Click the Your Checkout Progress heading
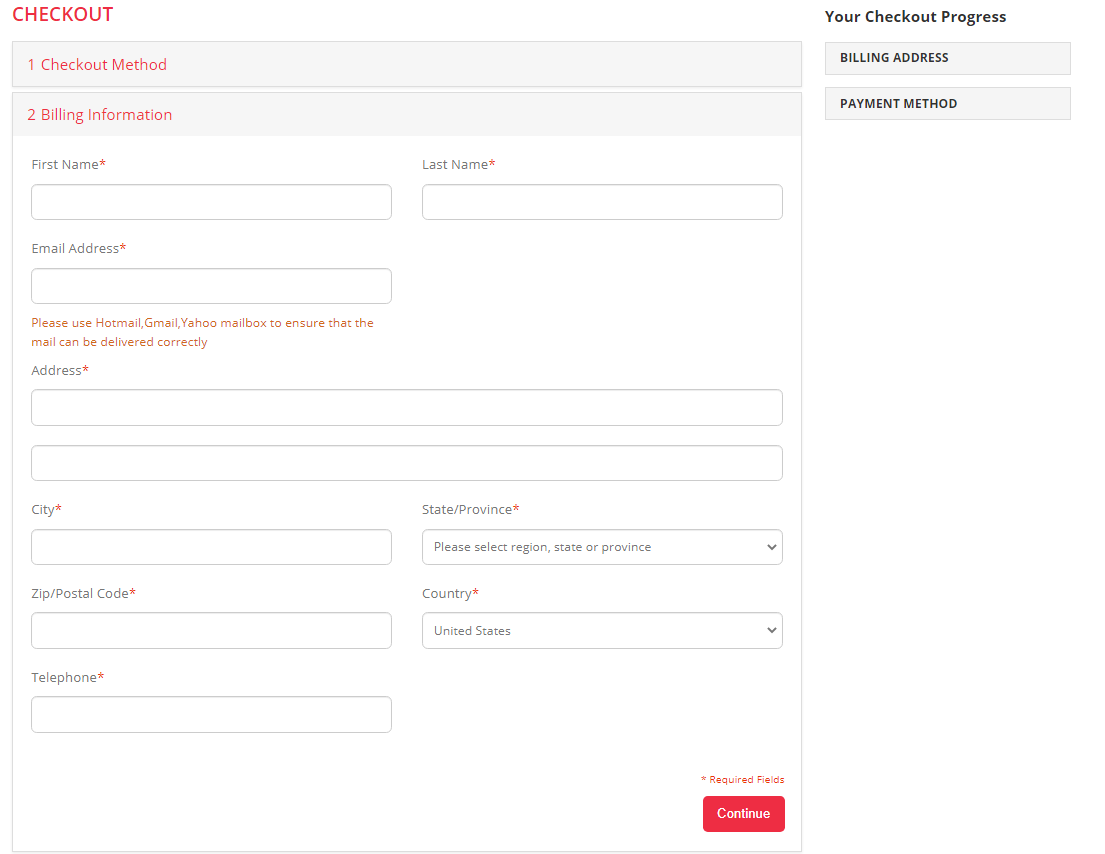 tap(915, 17)
